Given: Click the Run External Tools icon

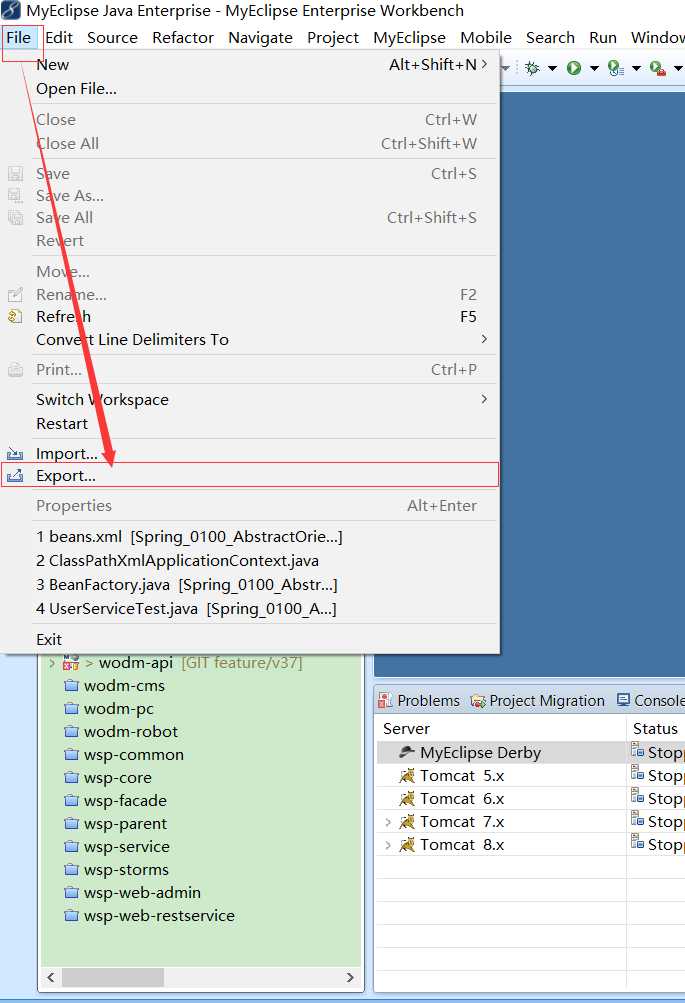Looking at the screenshot, I should click(657, 68).
